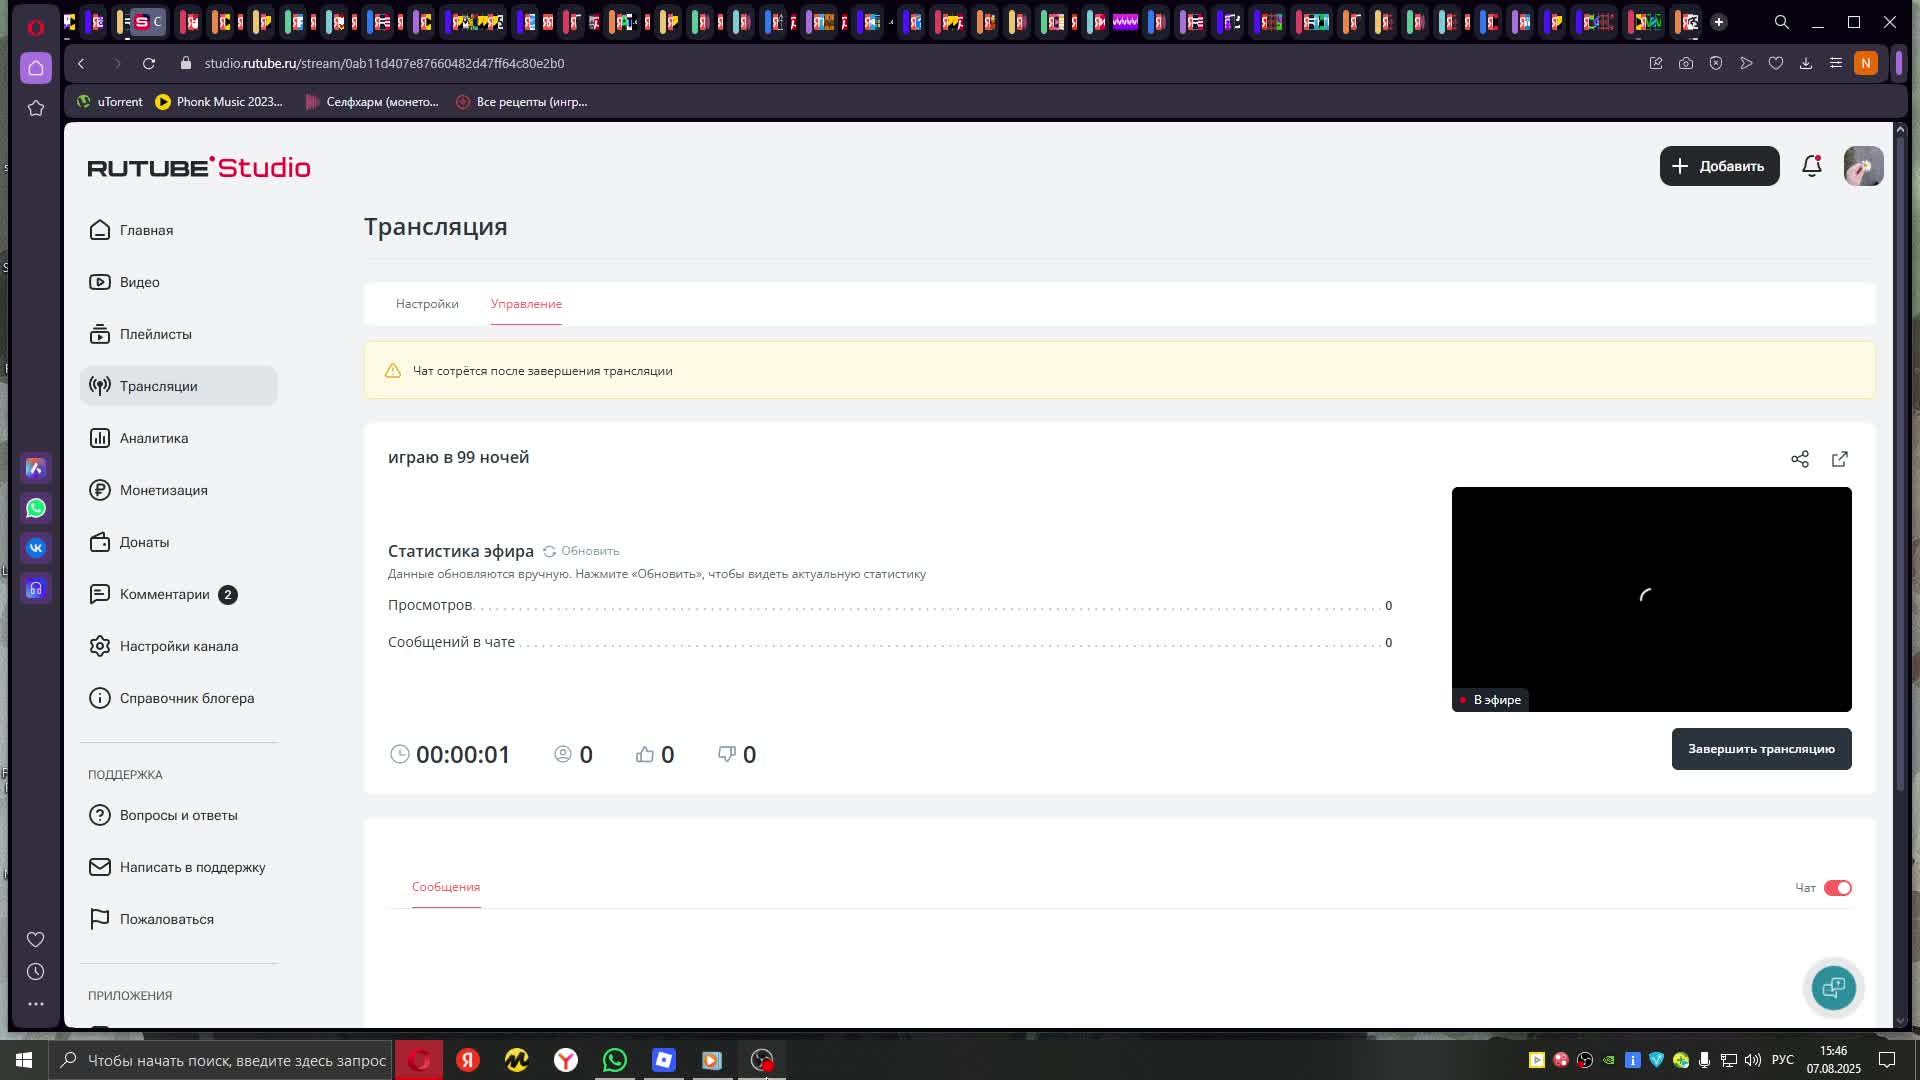Open VK messenger in Opera sidebar
This screenshot has width=1920, height=1080.
36,548
